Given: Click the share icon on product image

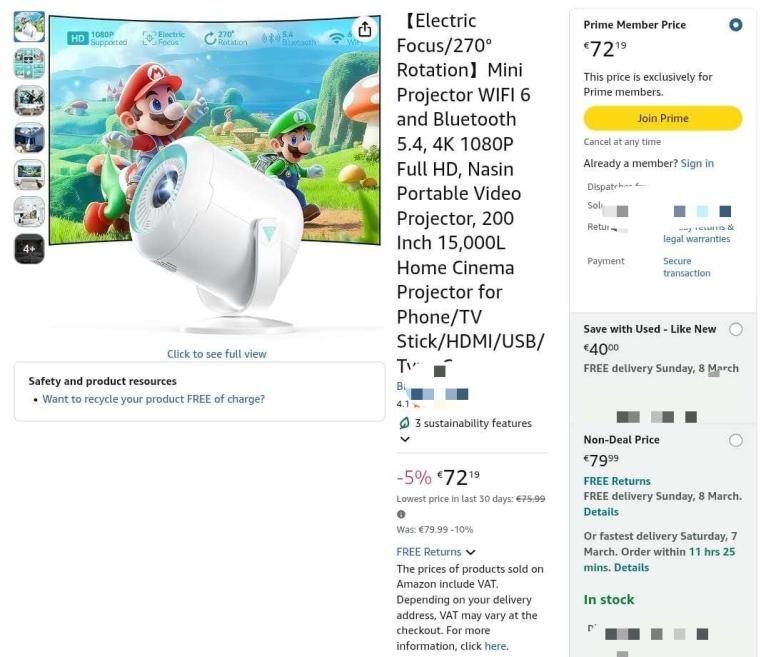Looking at the screenshot, I should pyautogui.click(x=364, y=29).
